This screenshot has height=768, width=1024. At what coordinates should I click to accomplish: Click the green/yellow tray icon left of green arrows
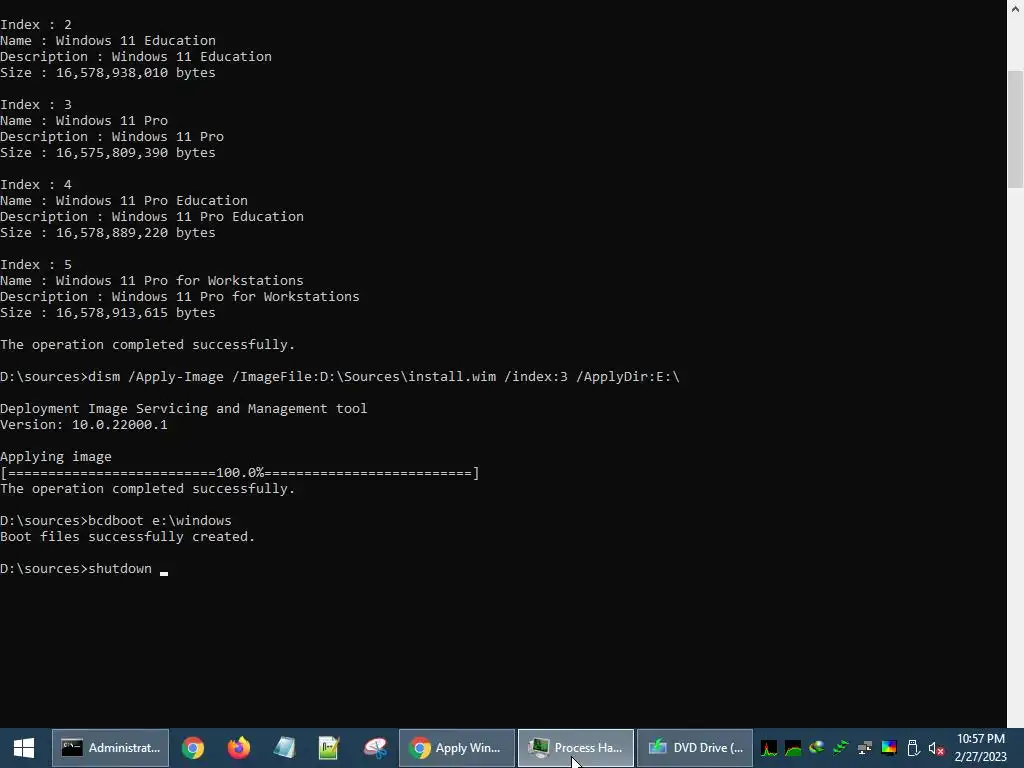coord(816,748)
